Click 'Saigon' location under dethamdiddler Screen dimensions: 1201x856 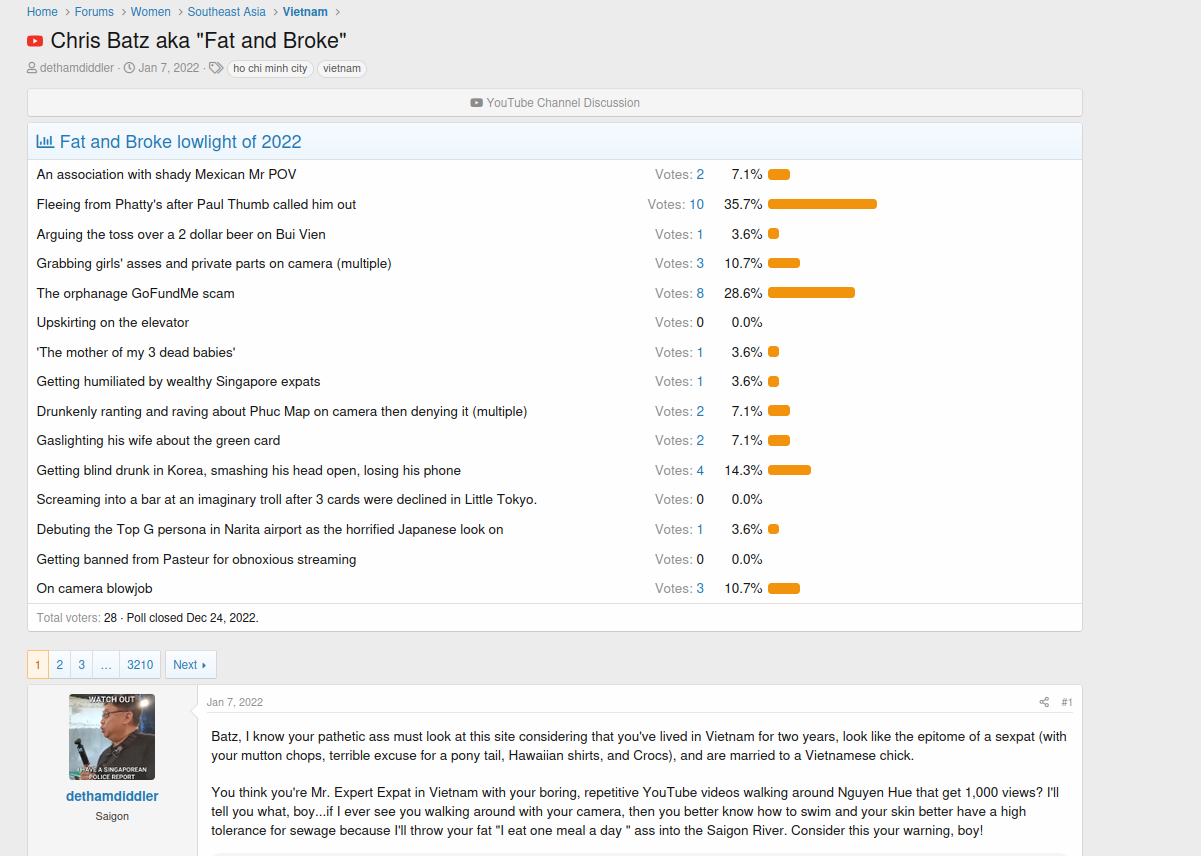pyautogui.click(x=112, y=816)
